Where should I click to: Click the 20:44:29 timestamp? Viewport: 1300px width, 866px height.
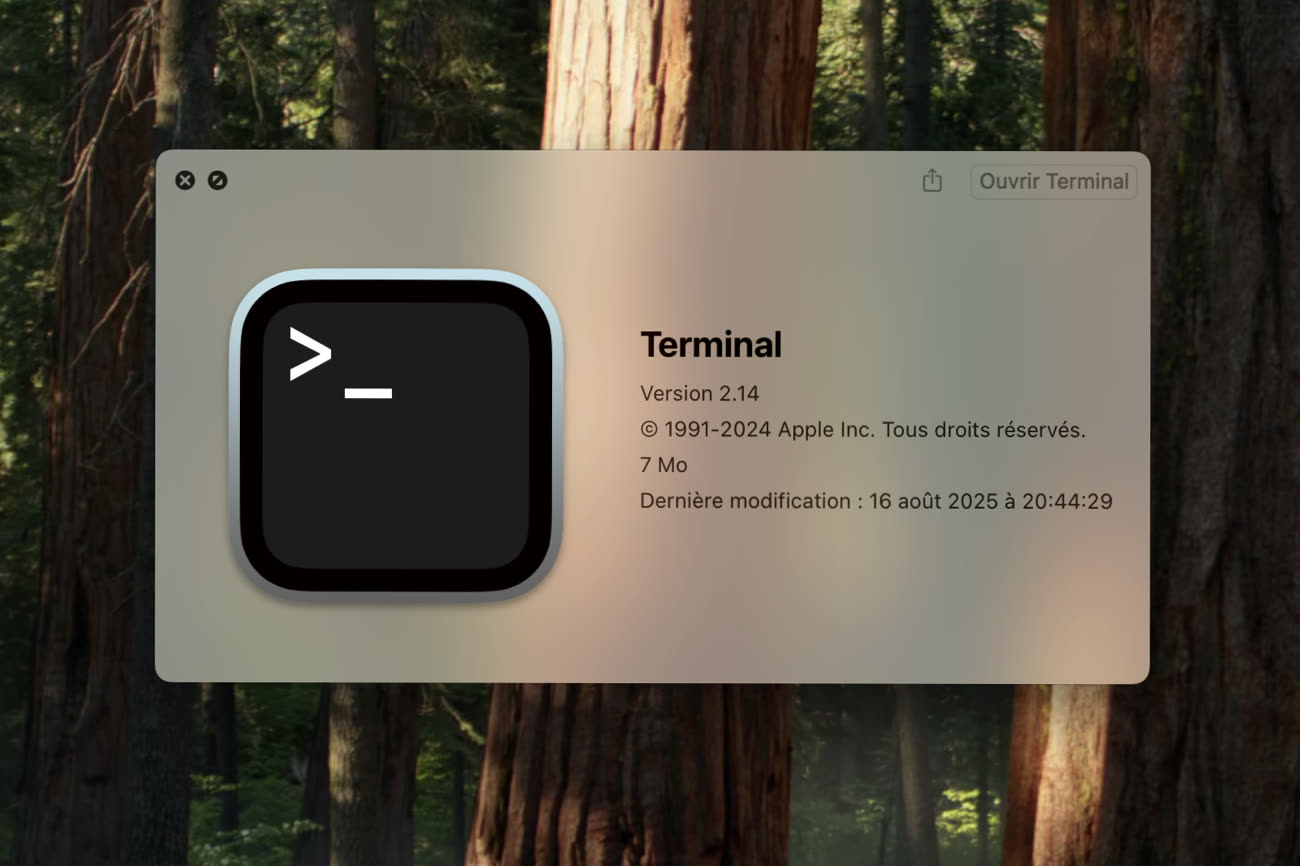[1067, 501]
